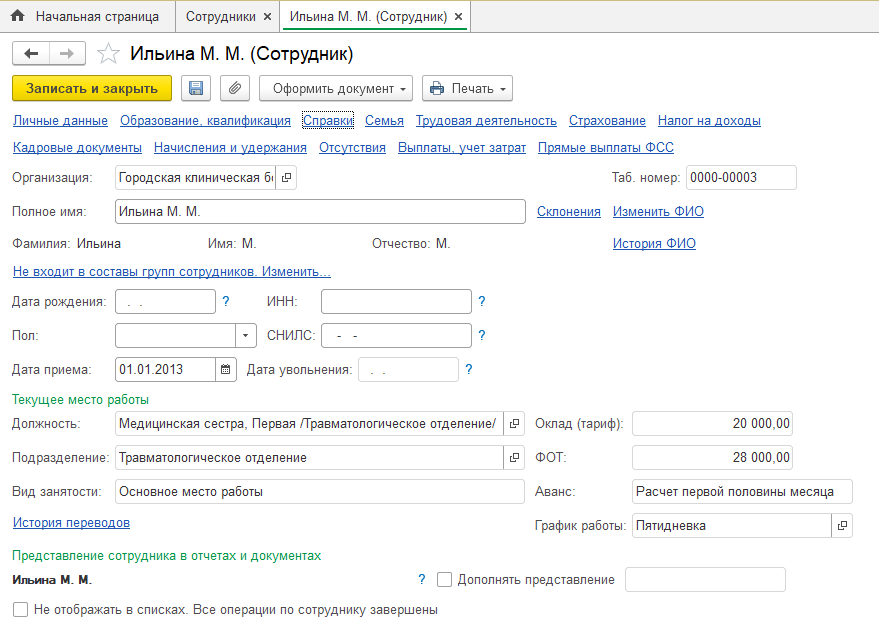The image size is (879, 637).
Task: Click the Склонения link
Action: [569, 211]
